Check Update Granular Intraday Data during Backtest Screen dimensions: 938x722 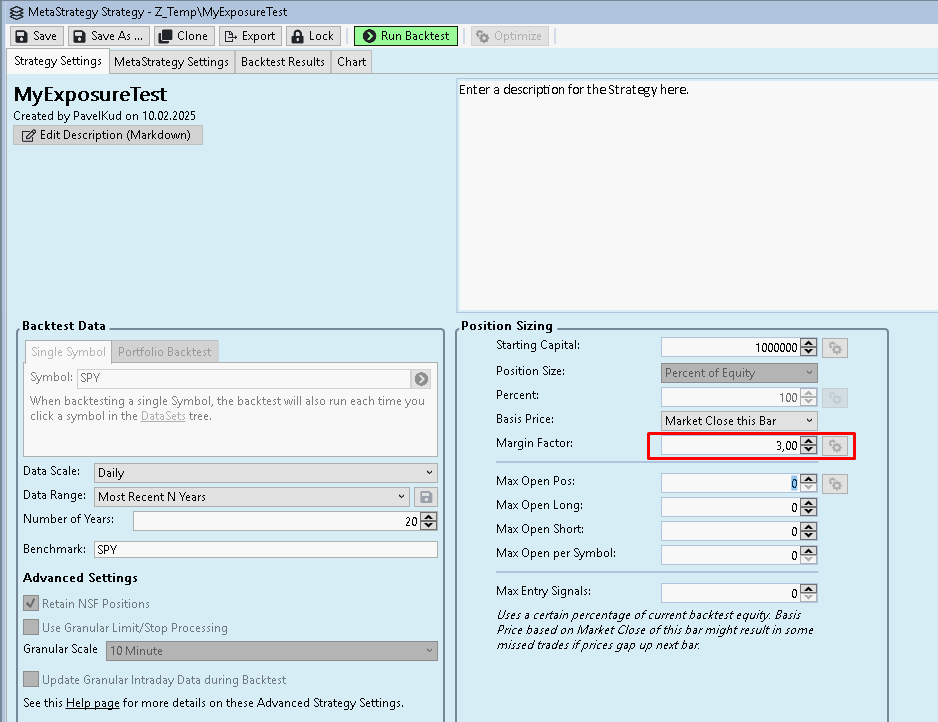coord(31,680)
